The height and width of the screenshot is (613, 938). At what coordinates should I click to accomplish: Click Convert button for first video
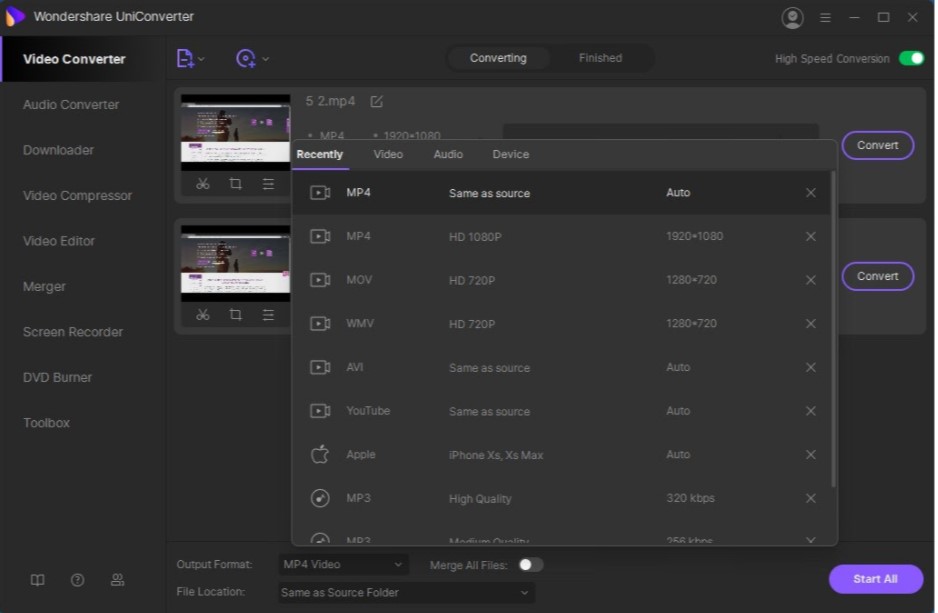pos(878,145)
